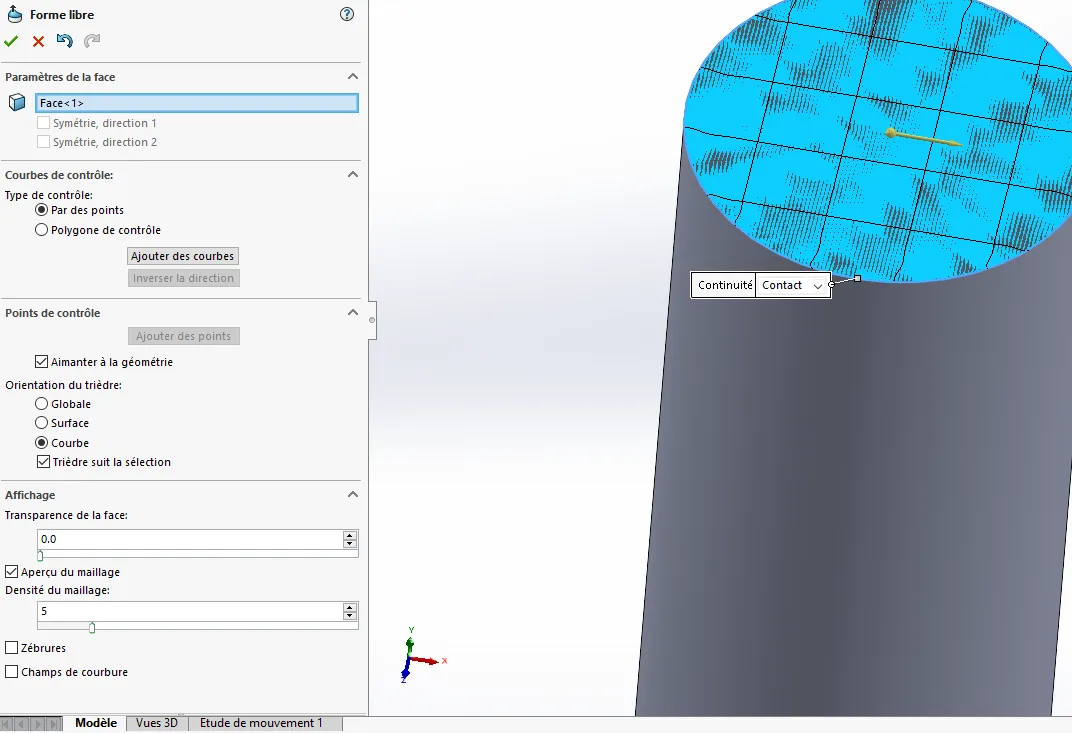Click the panel collapse handle on divider

click(372, 320)
